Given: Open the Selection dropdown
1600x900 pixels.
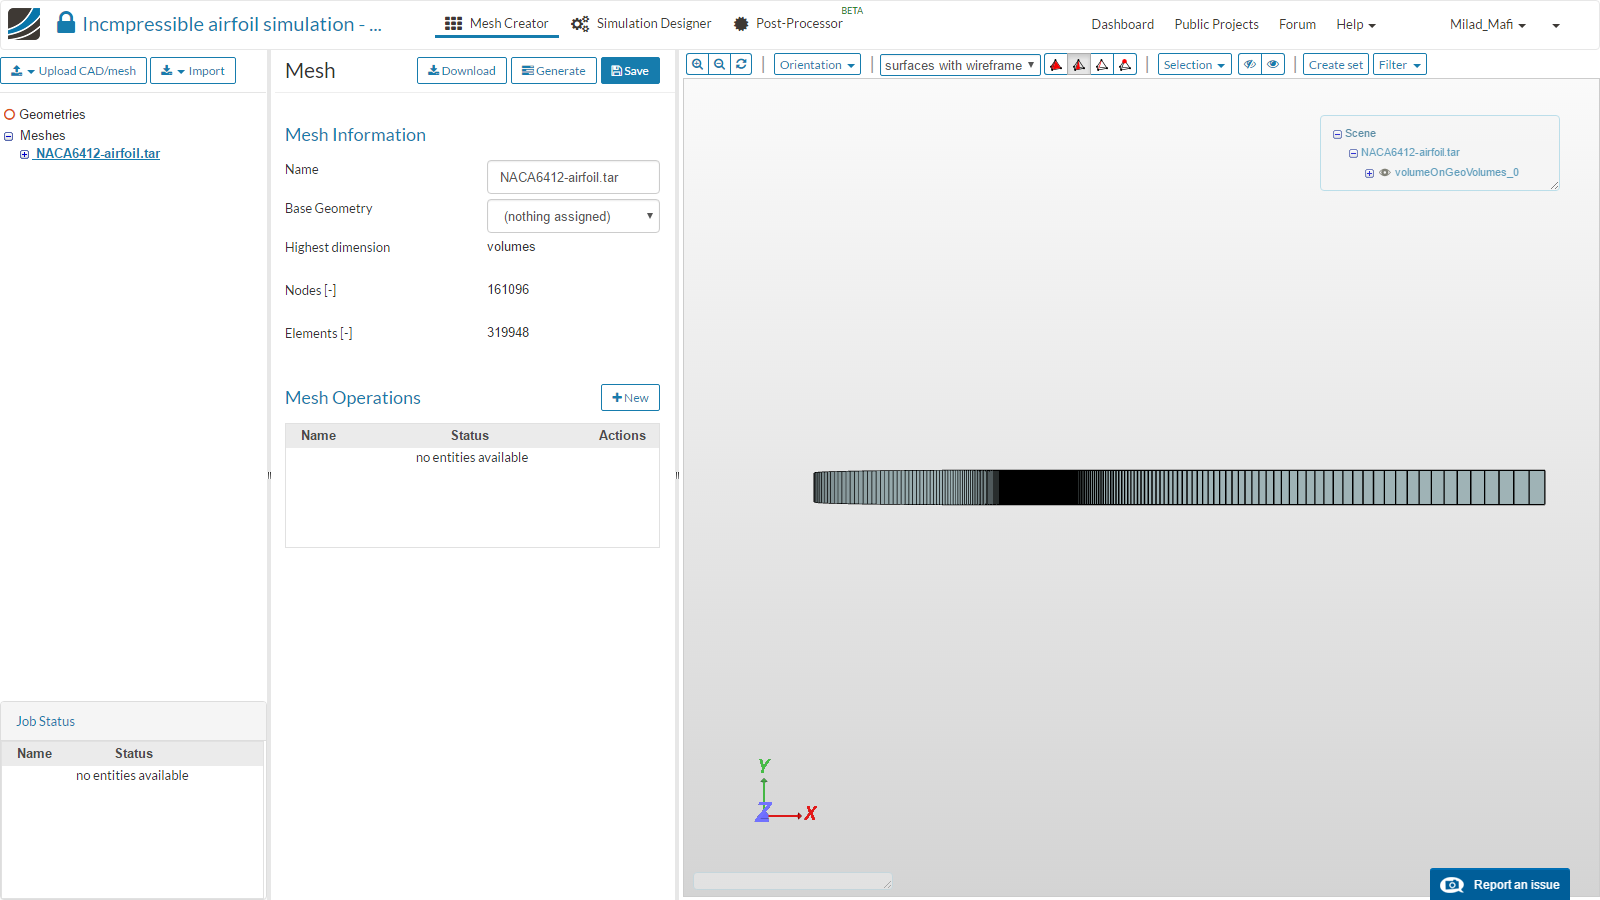Looking at the screenshot, I should pyautogui.click(x=1194, y=65).
